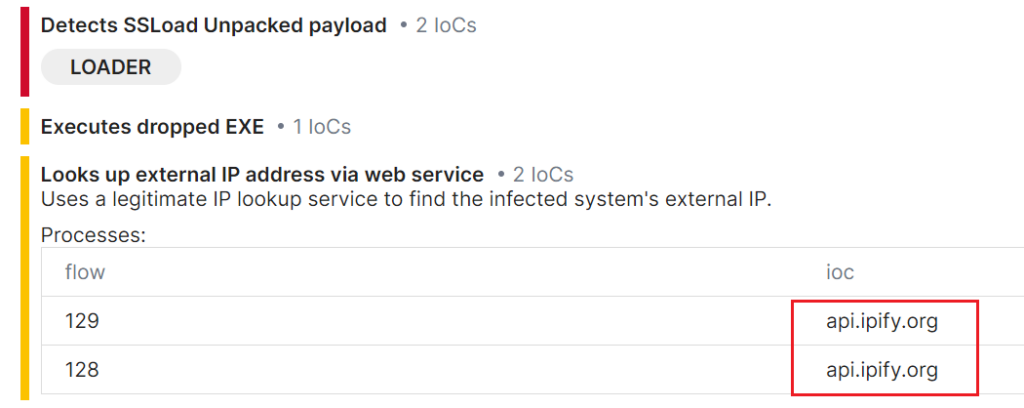Expand the Executes dropped EXE signature

(x=152, y=127)
